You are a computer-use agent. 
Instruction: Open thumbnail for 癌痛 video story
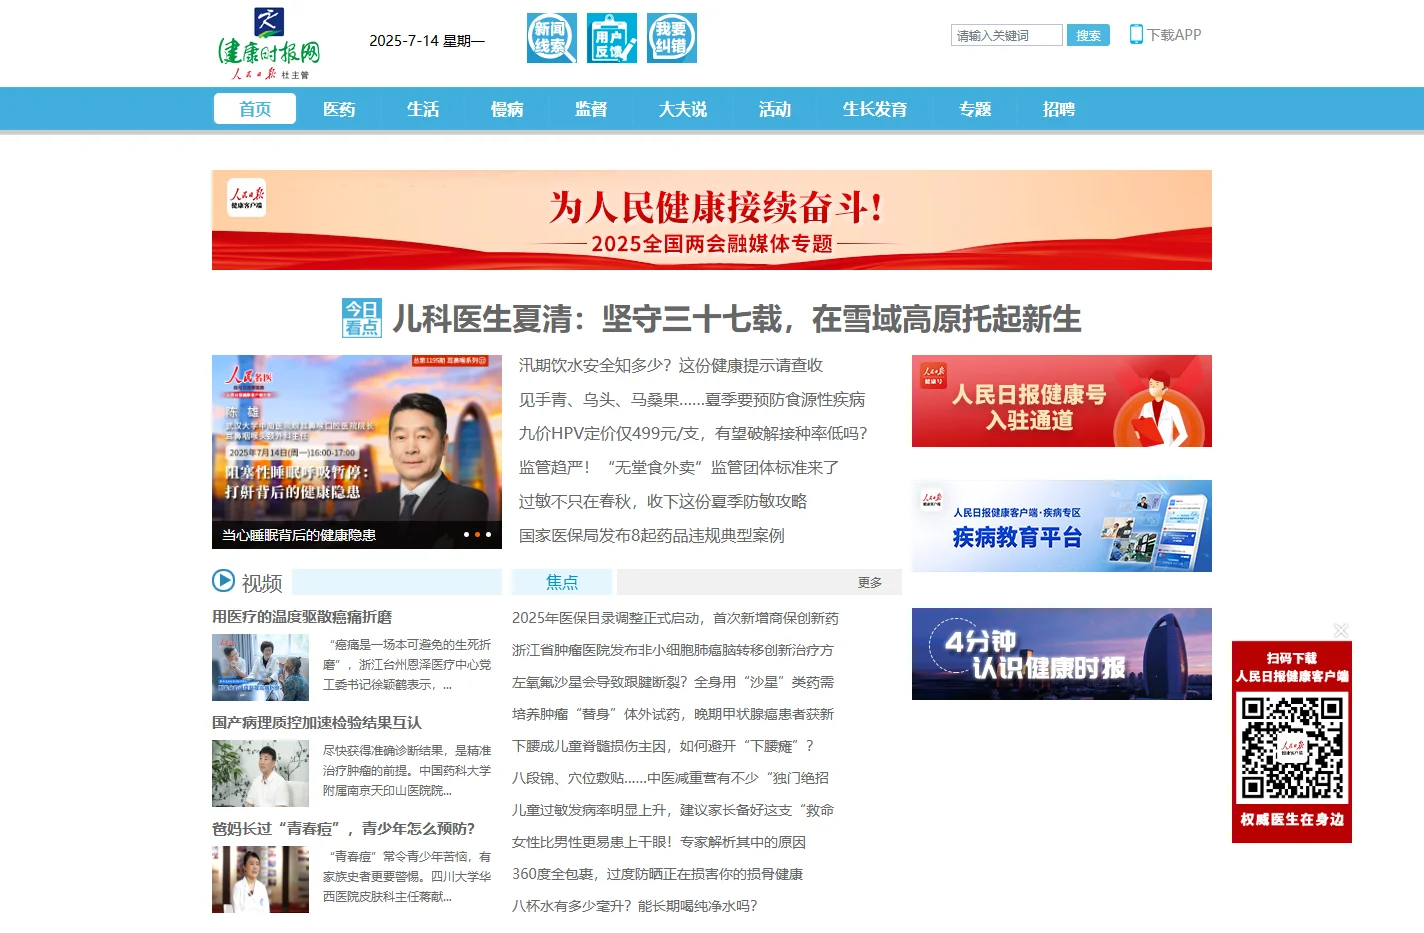(x=260, y=667)
